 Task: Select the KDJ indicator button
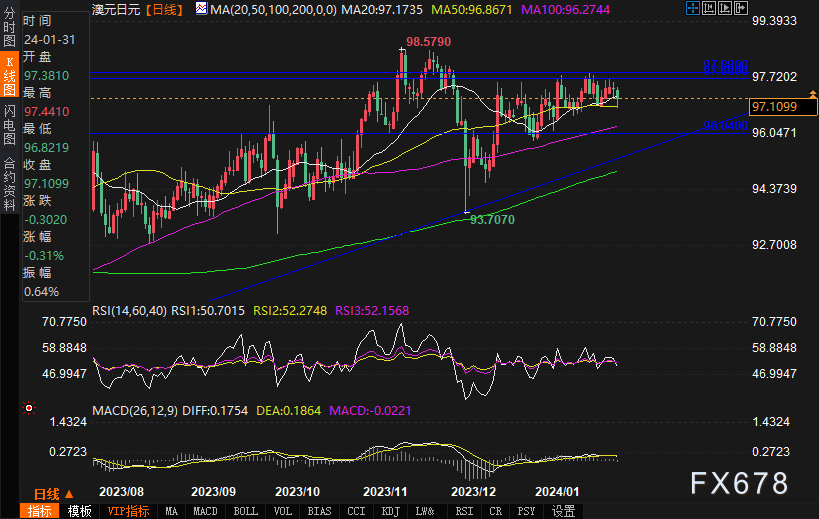point(390,511)
